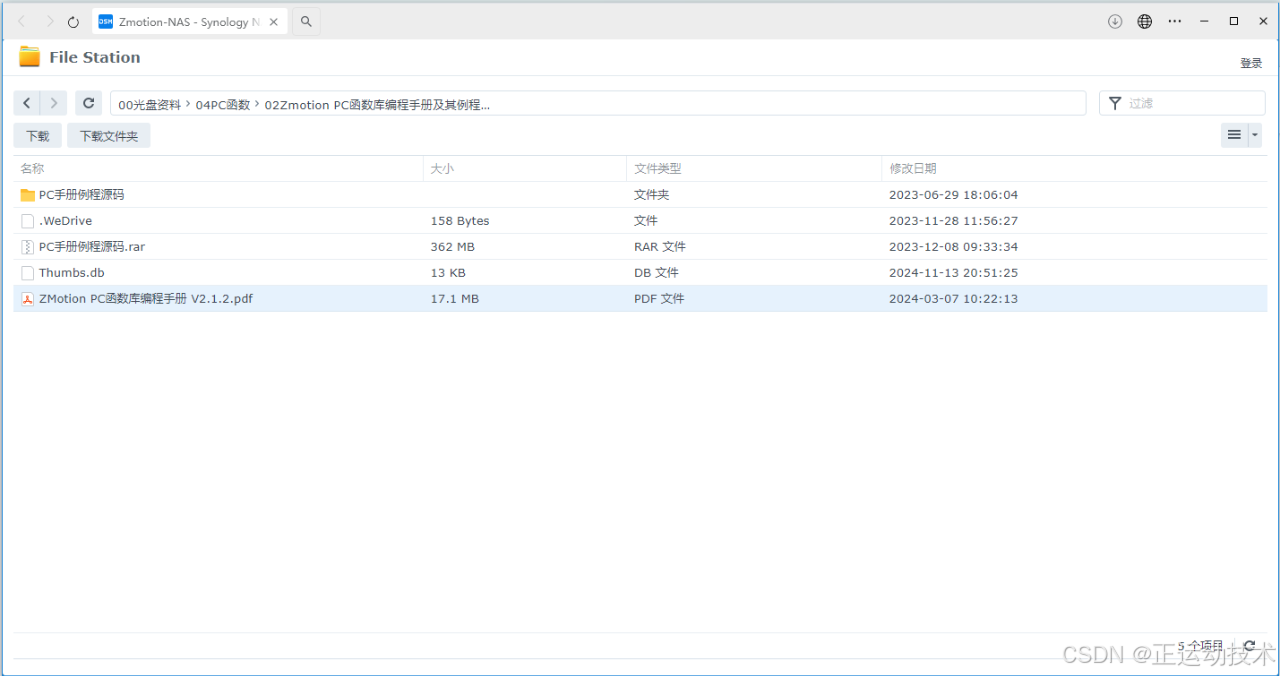Navigate to 04PC函数 breadcrumb
Screen dimensions: 1280x676
pyautogui.click(x=223, y=104)
